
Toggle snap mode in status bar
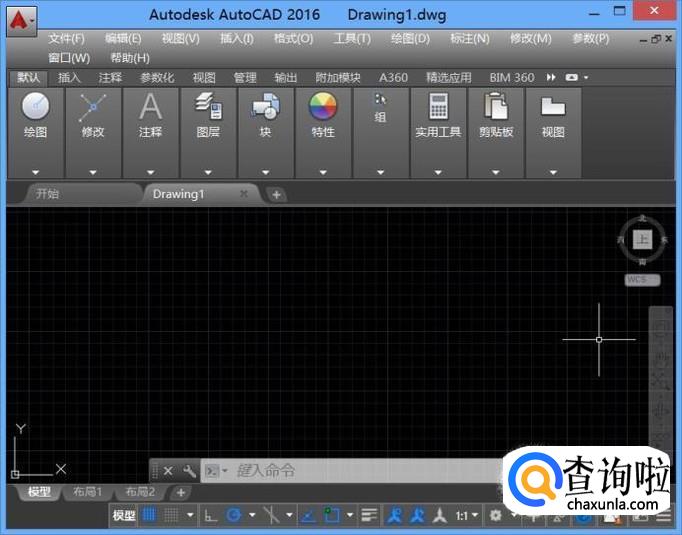point(171,515)
